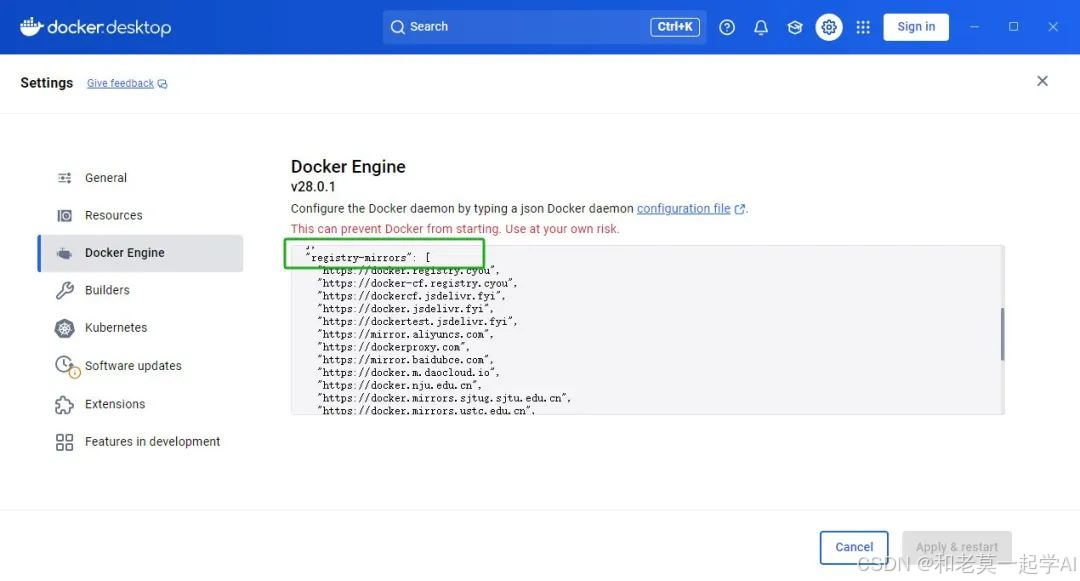This screenshot has height=581, width=1080.
Task: Click the Resources icon in sidebar
Action: pos(65,215)
